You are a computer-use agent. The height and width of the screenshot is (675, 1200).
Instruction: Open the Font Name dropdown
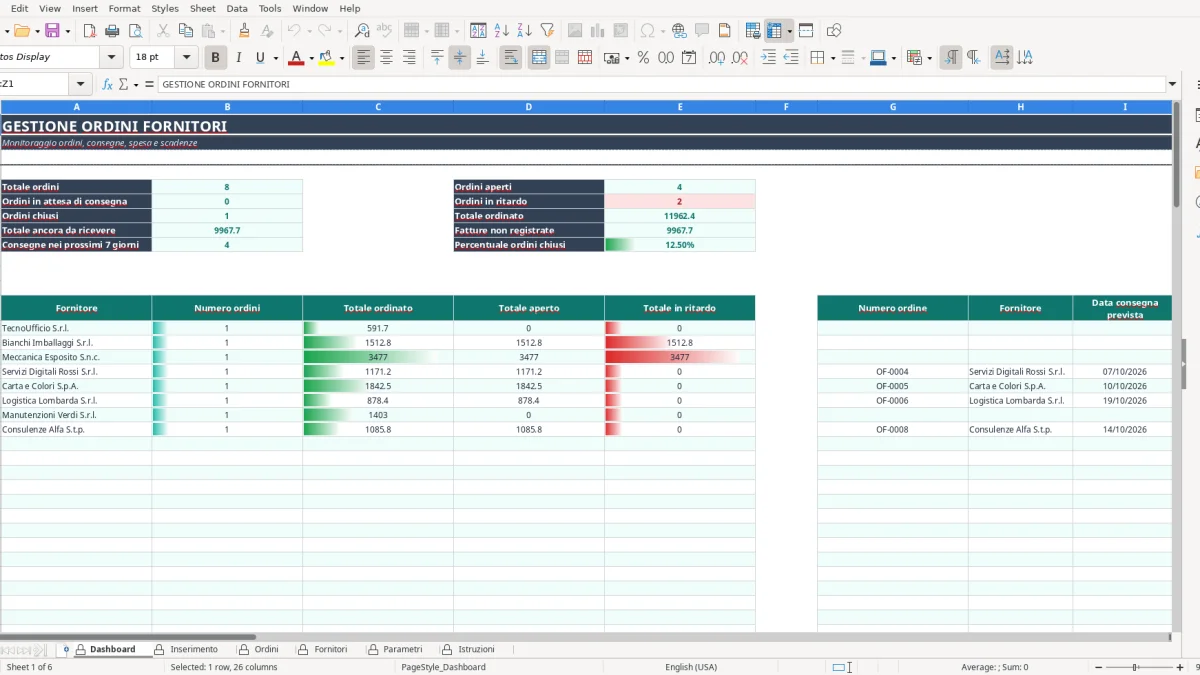point(112,58)
